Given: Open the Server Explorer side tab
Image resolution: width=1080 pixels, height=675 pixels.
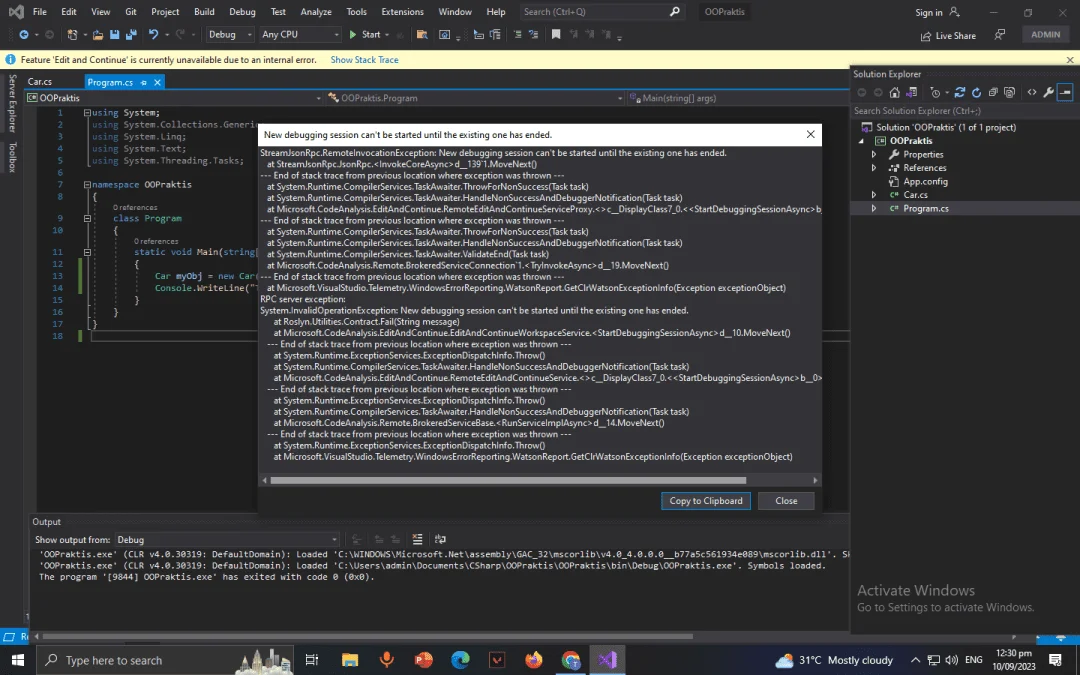Looking at the screenshot, I should tap(12, 103).
